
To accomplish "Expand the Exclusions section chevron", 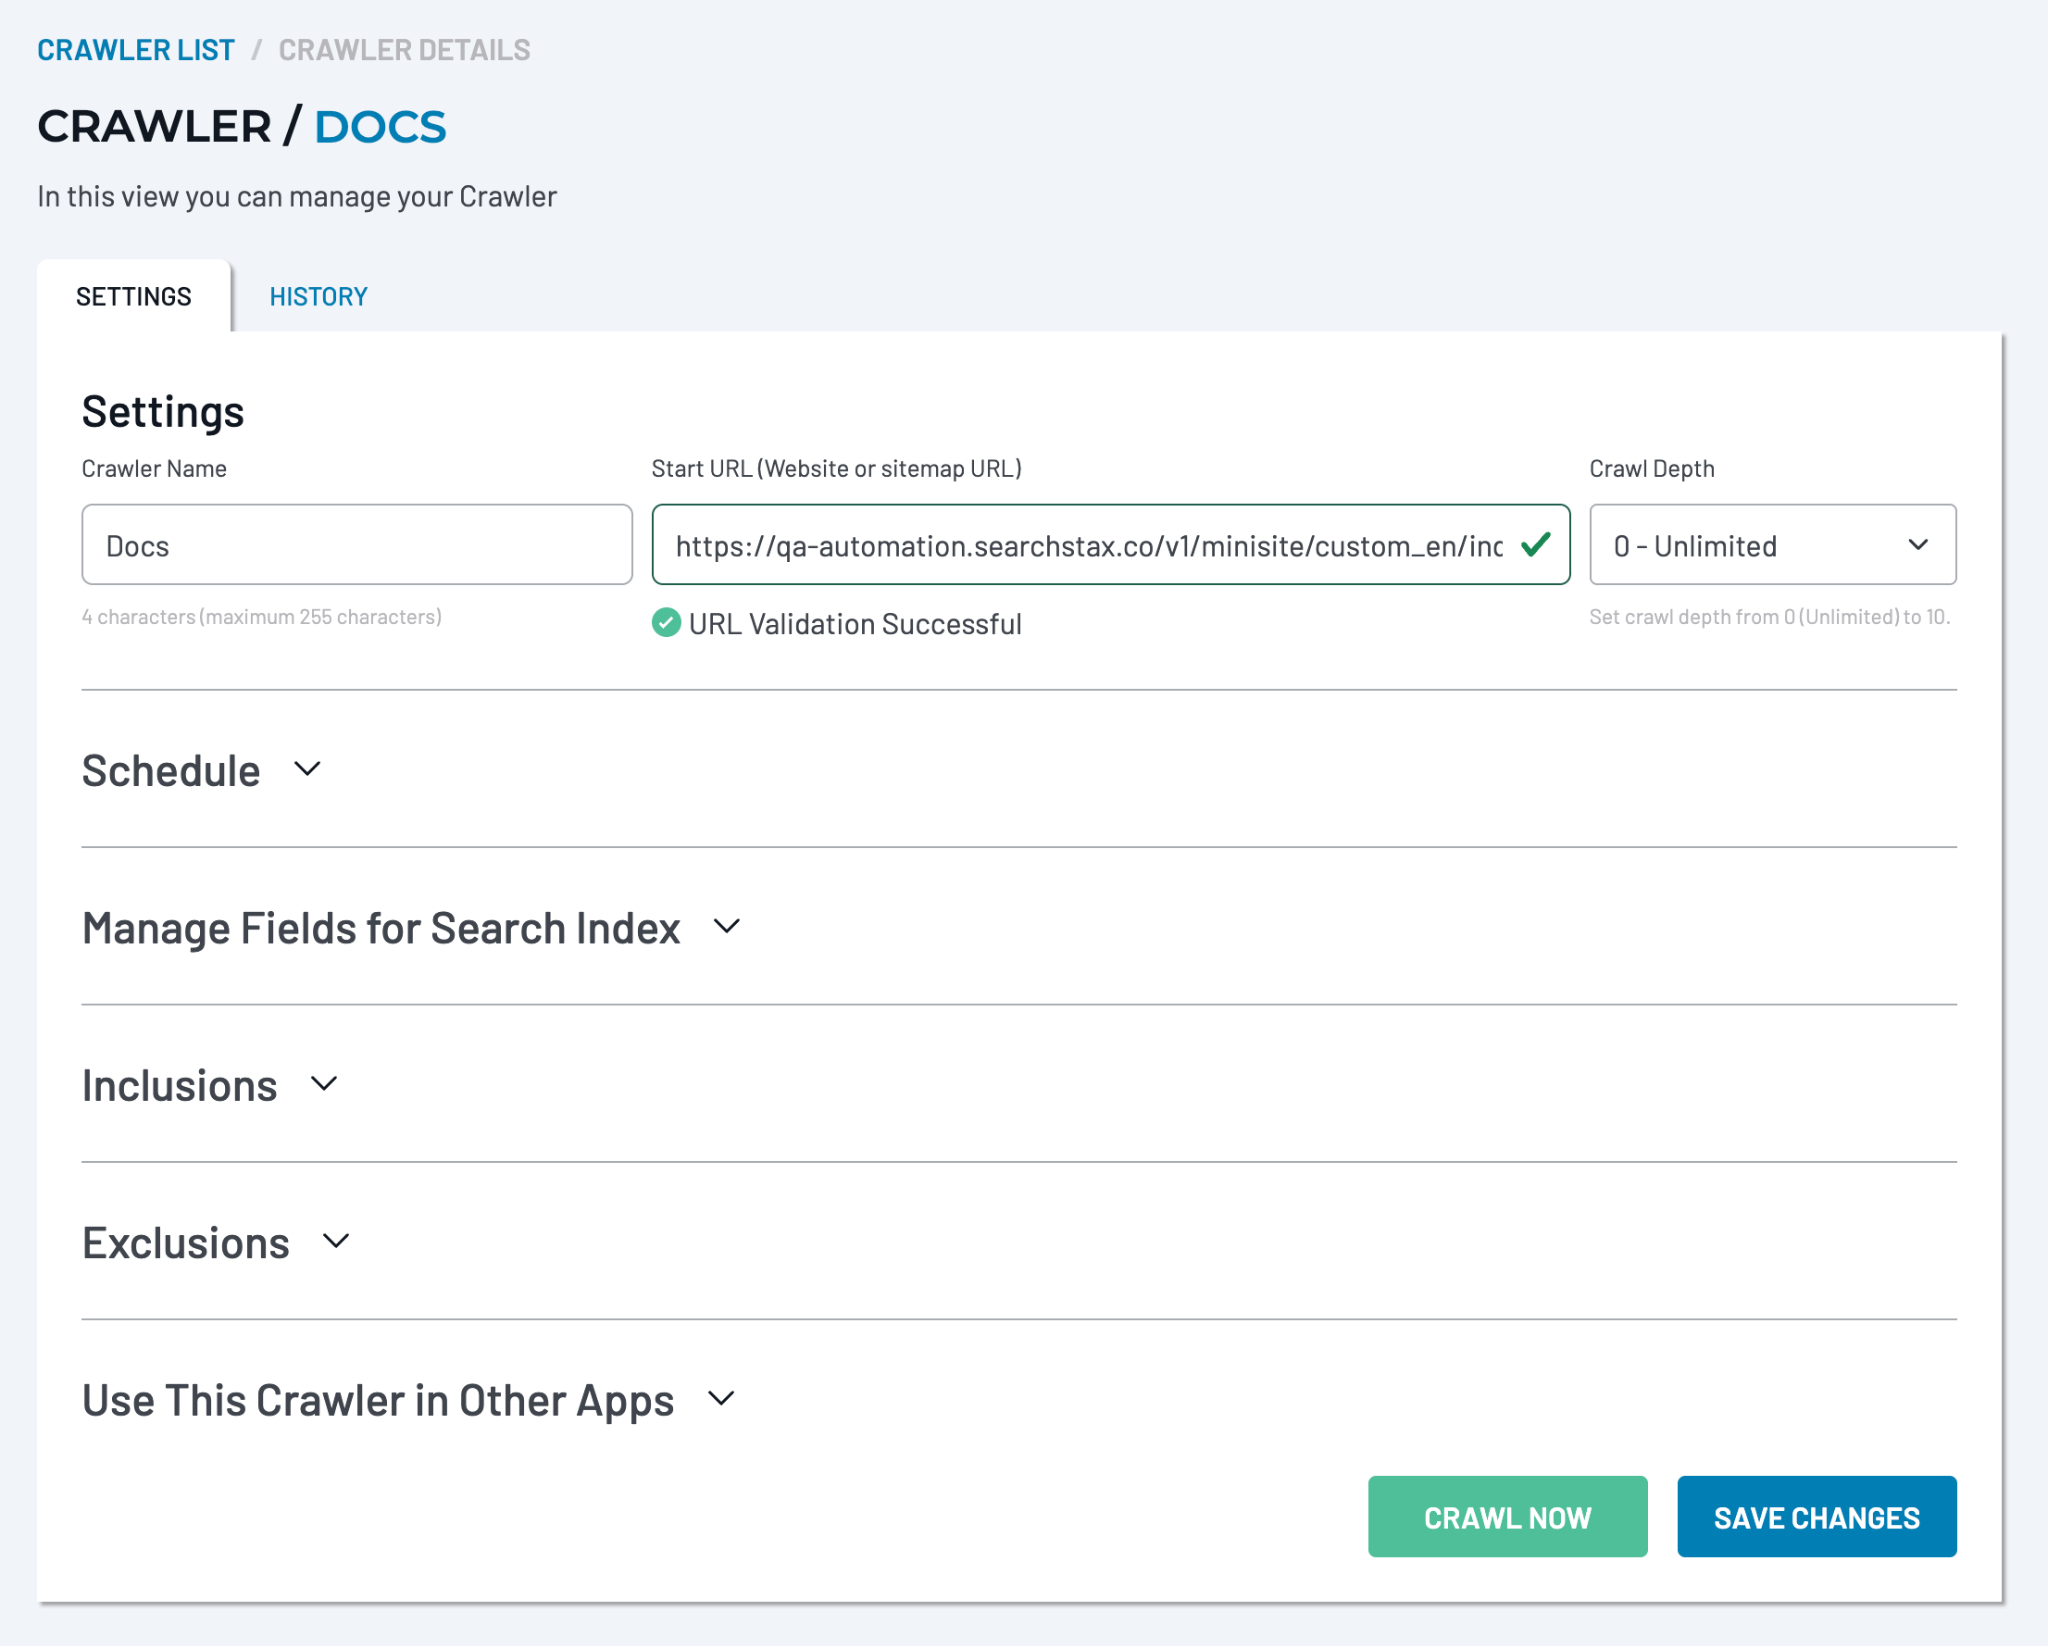I will (336, 1241).
